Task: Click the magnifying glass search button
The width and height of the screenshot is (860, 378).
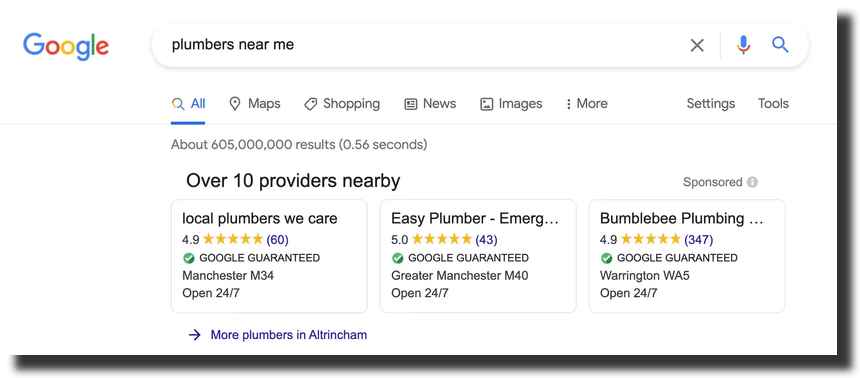Action: (x=780, y=44)
